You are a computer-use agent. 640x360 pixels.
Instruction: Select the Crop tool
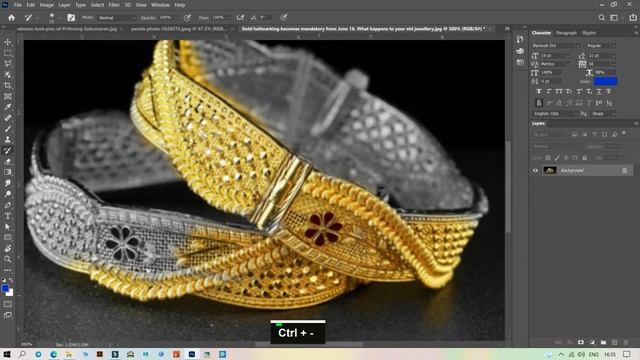[x=8, y=86]
